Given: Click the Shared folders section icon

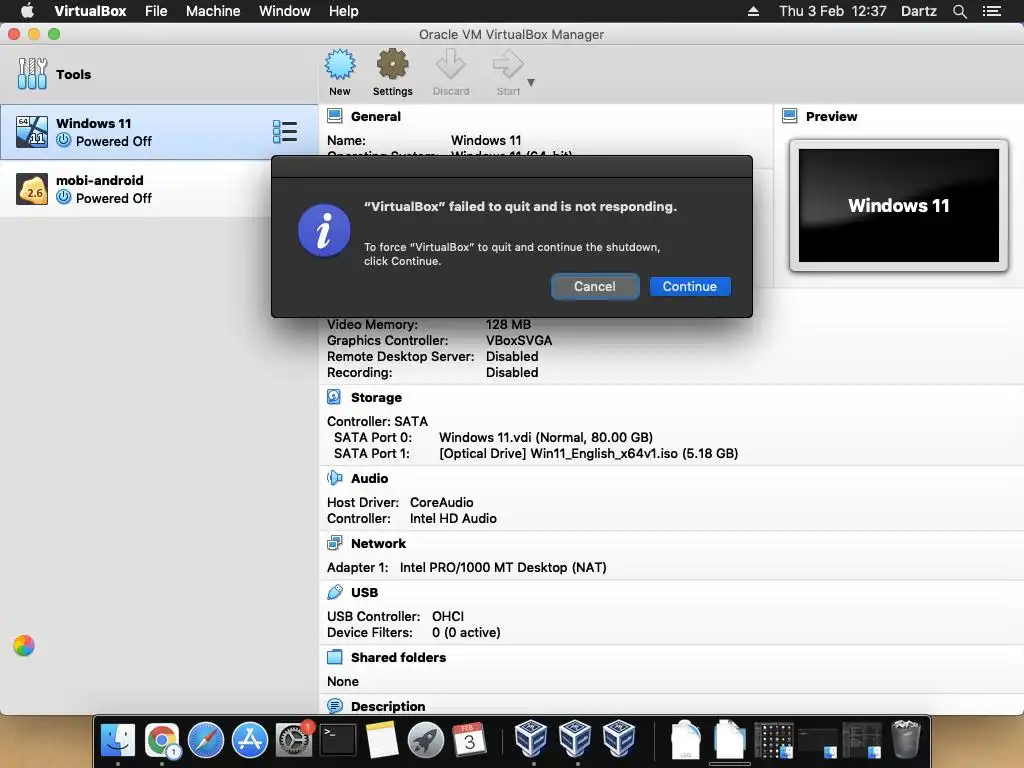Looking at the screenshot, I should (x=334, y=657).
